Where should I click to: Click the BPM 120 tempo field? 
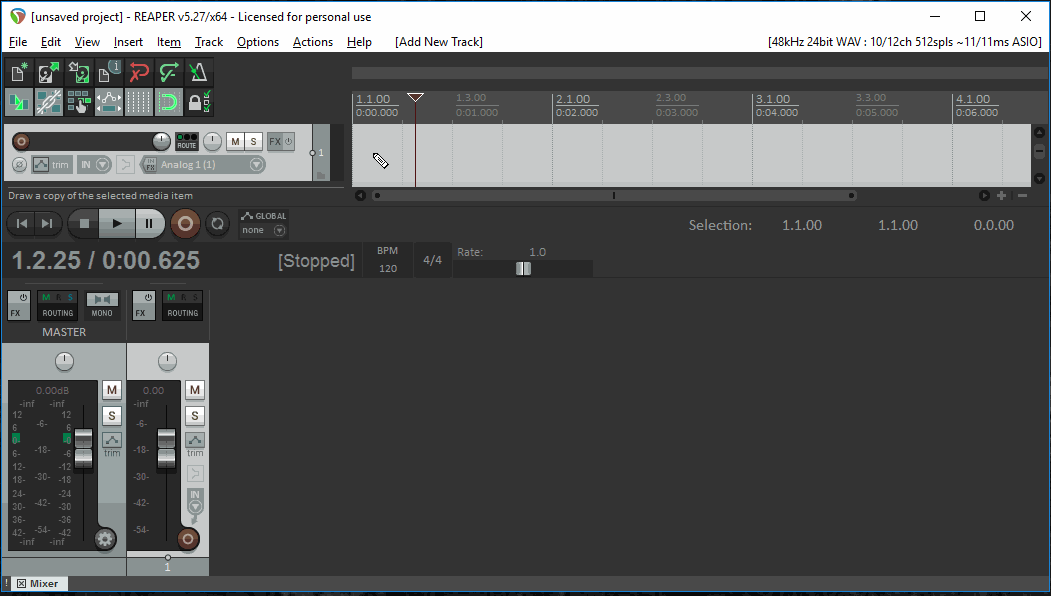(387, 259)
